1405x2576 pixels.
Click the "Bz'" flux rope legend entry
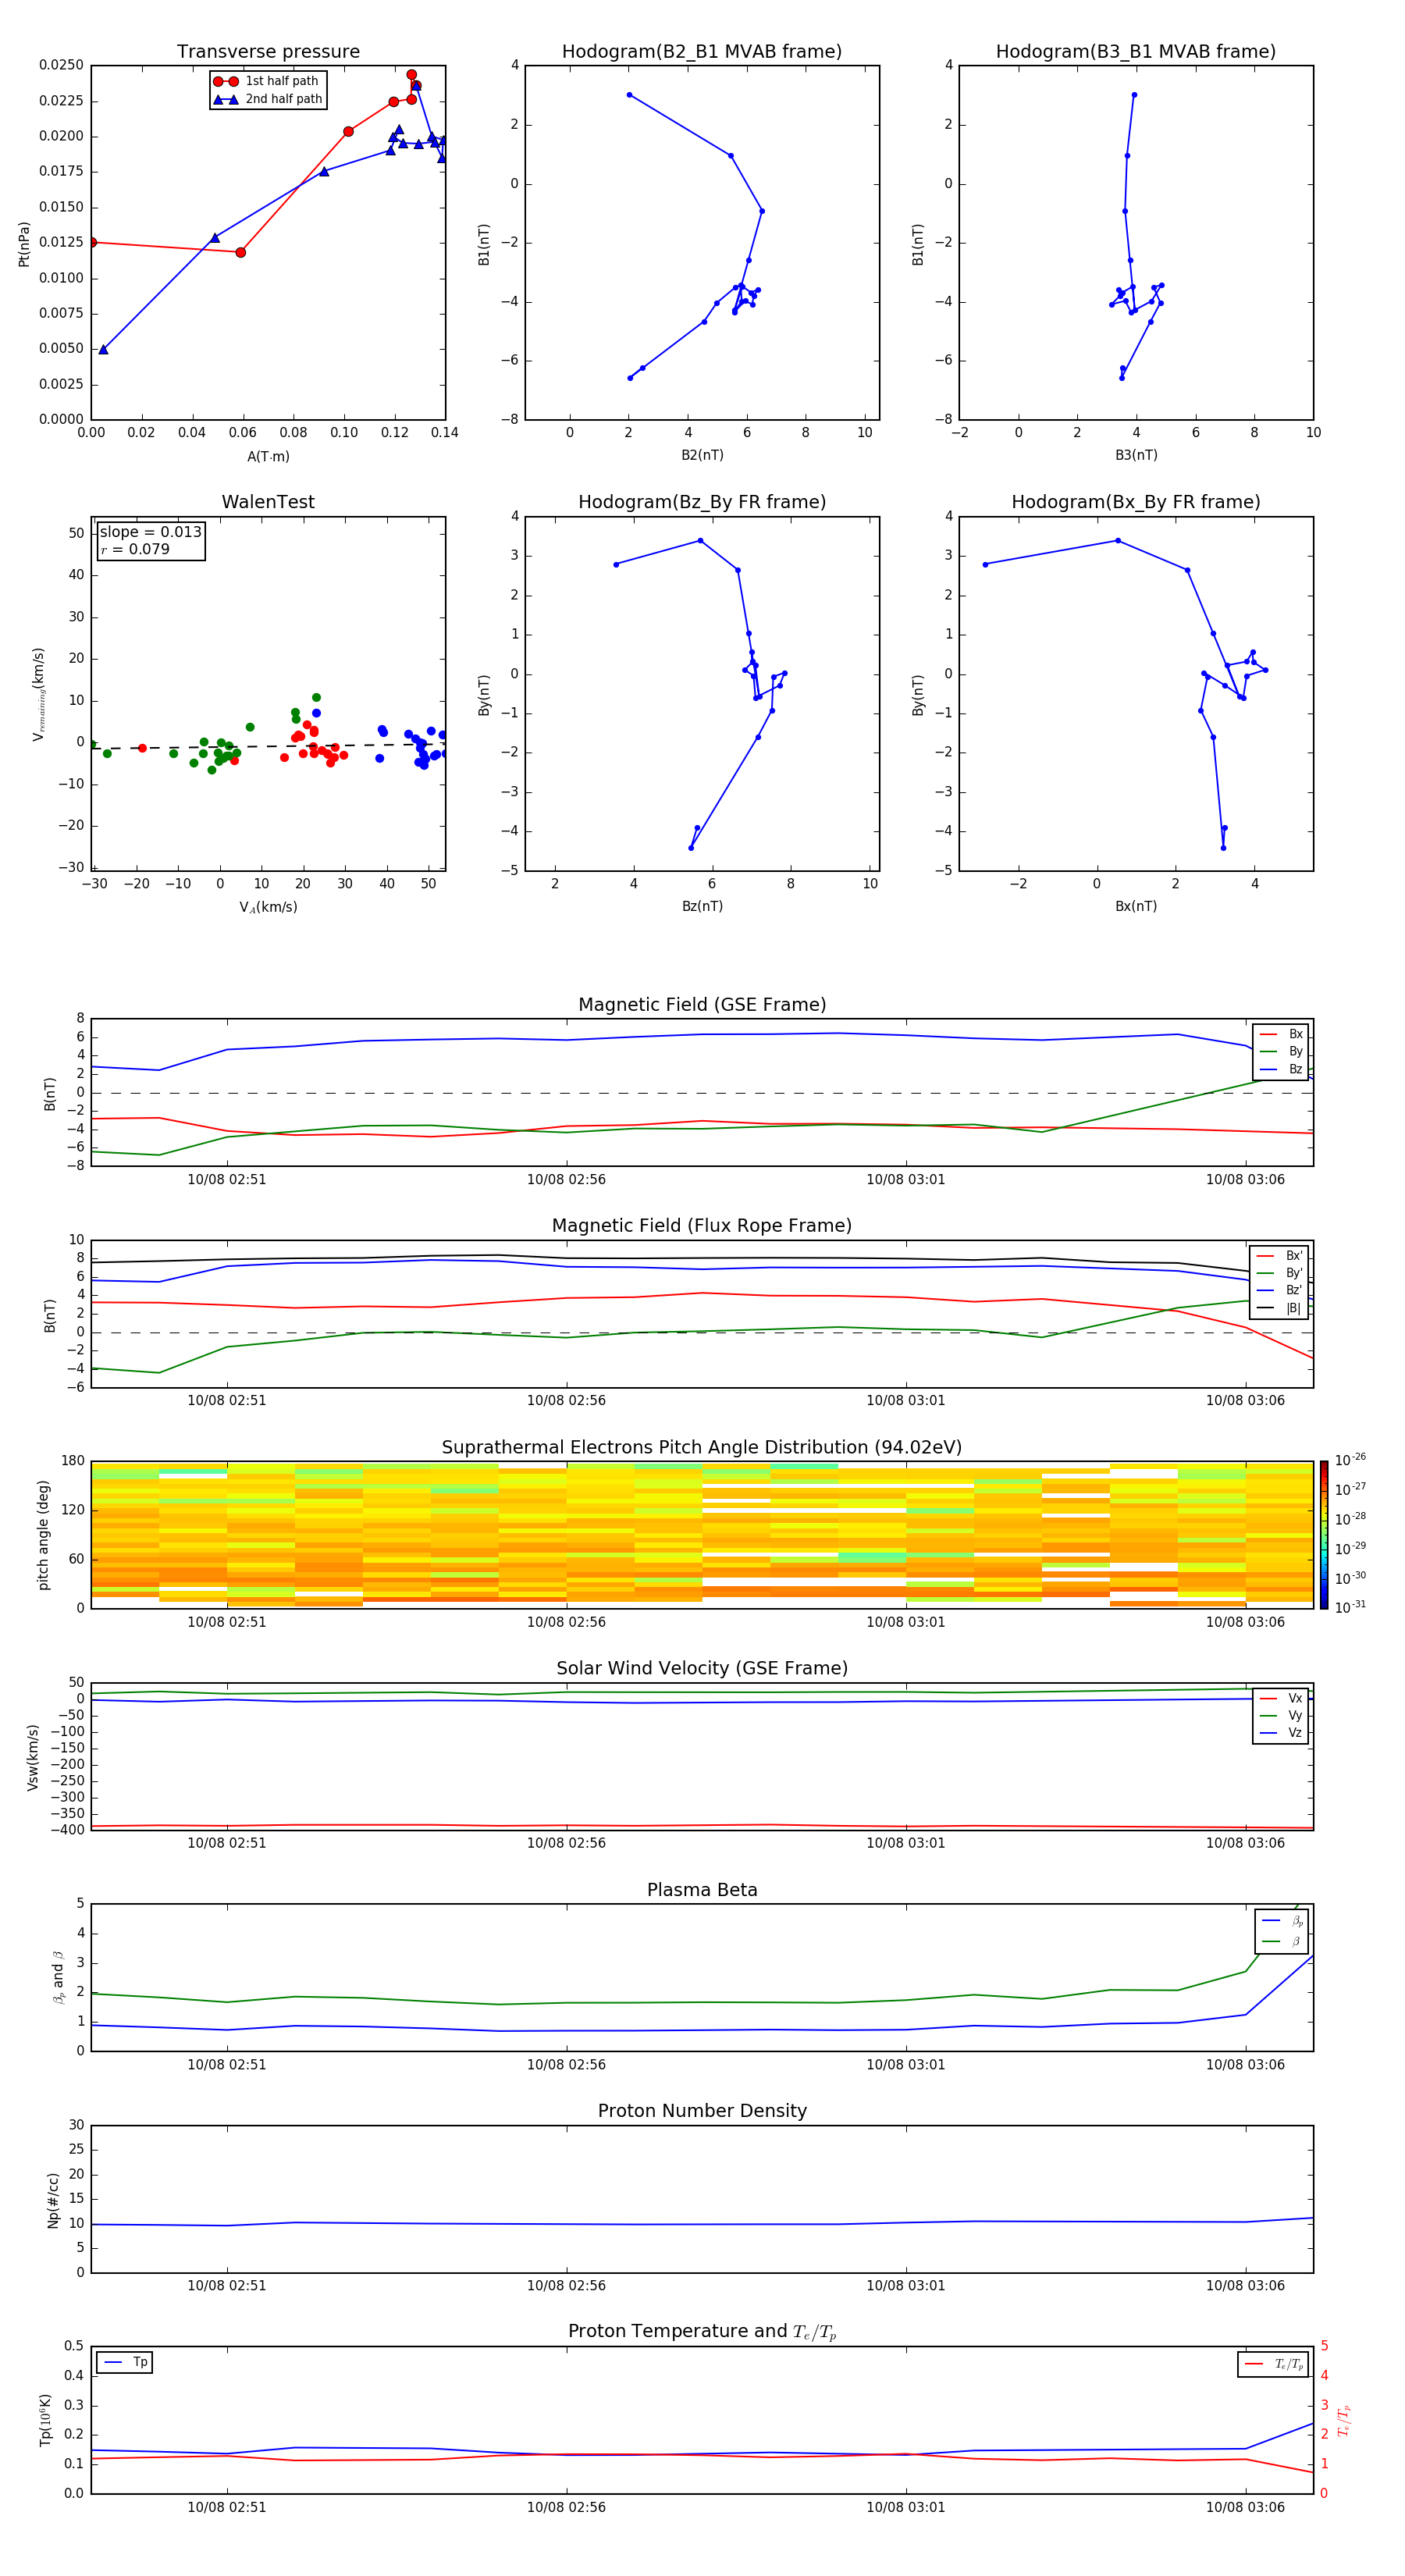[x=1280, y=1290]
